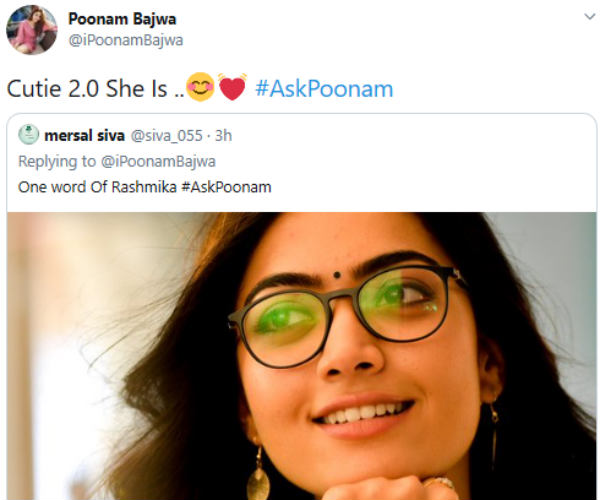Open the attached photo of the woman with glasses
Viewport: 600px width, 500px height.
pyautogui.click(x=302, y=356)
